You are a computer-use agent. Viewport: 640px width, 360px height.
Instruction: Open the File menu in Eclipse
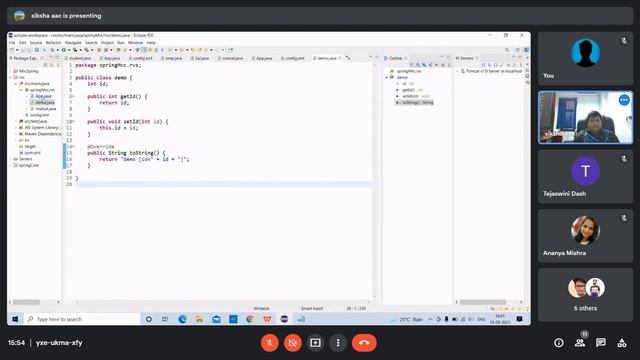click(12, 42)
